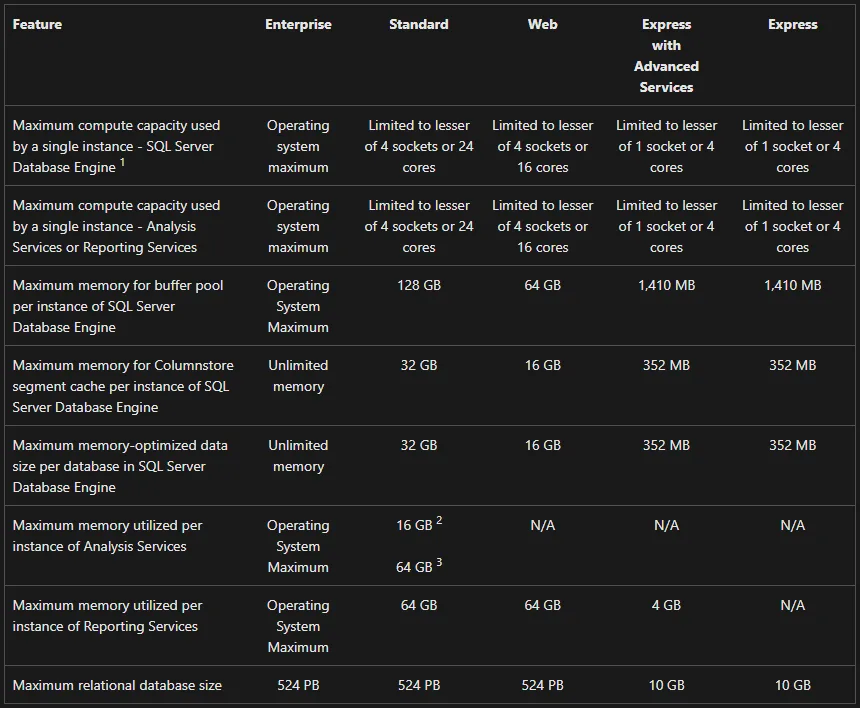The width and height of the screenshot is (860, 708).
Task: Select the 1,410 MB cell in the last Express column
Action: pos(793,286)
